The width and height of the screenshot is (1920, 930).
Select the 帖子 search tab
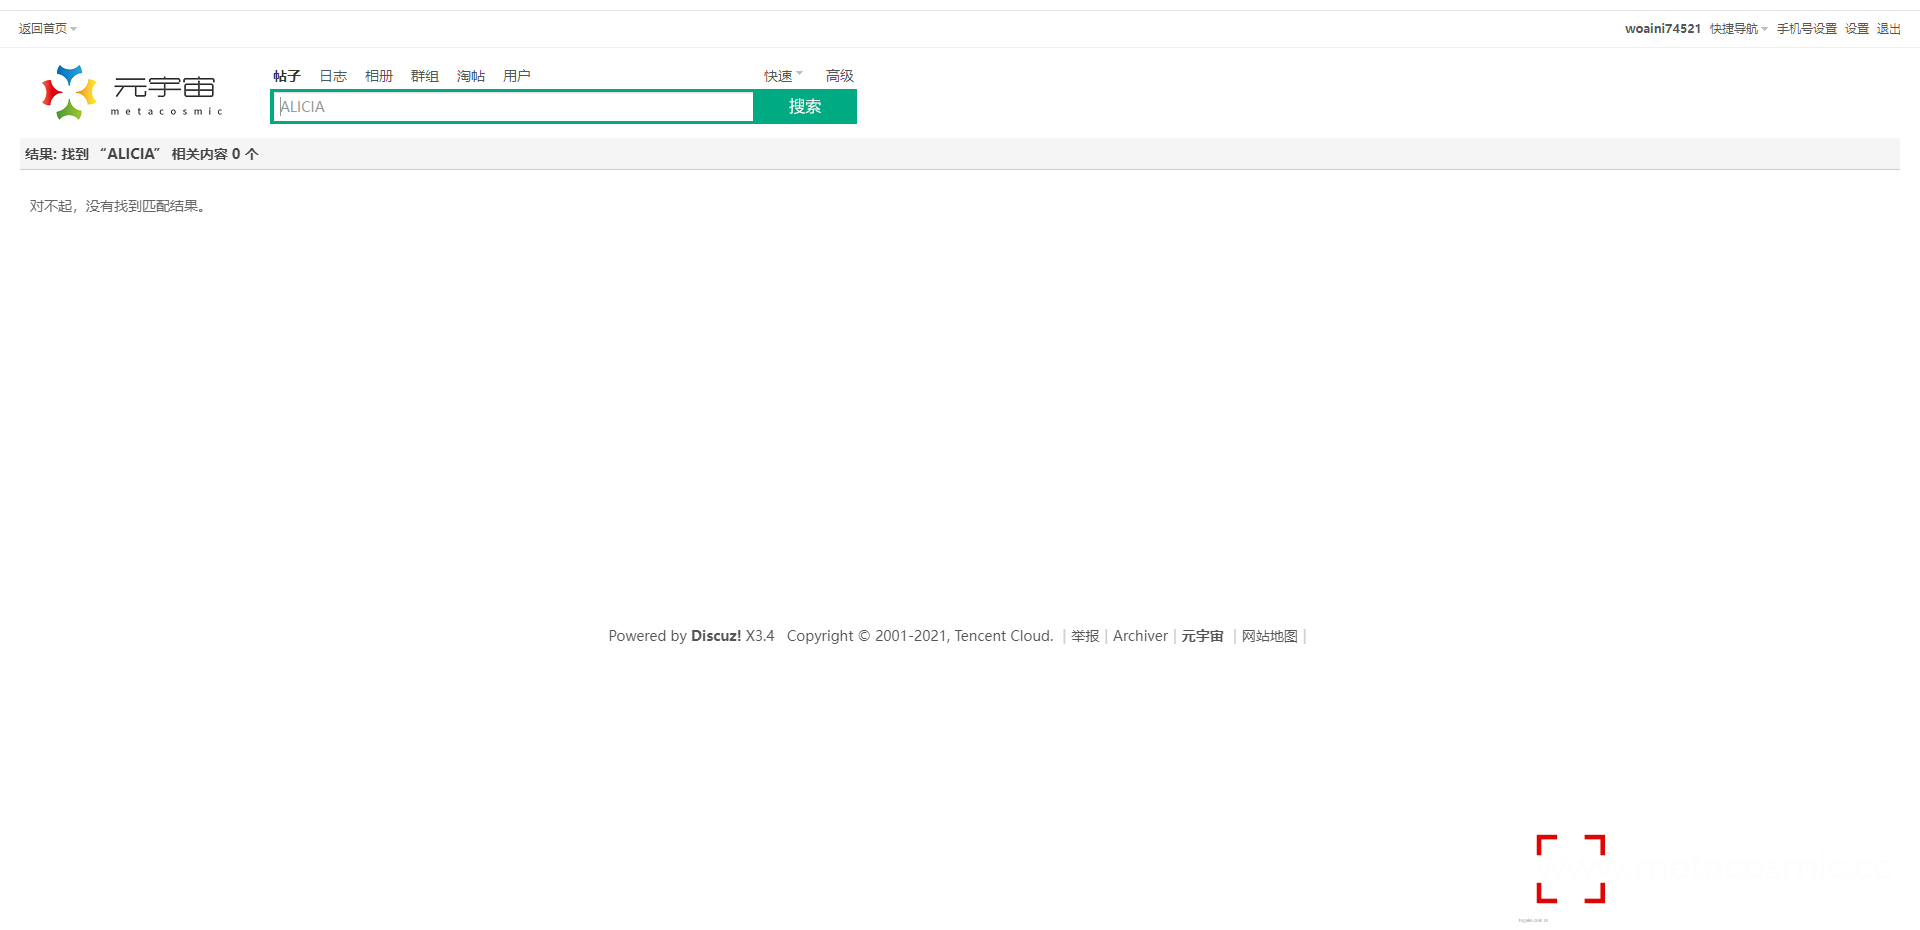pos(287,76)
